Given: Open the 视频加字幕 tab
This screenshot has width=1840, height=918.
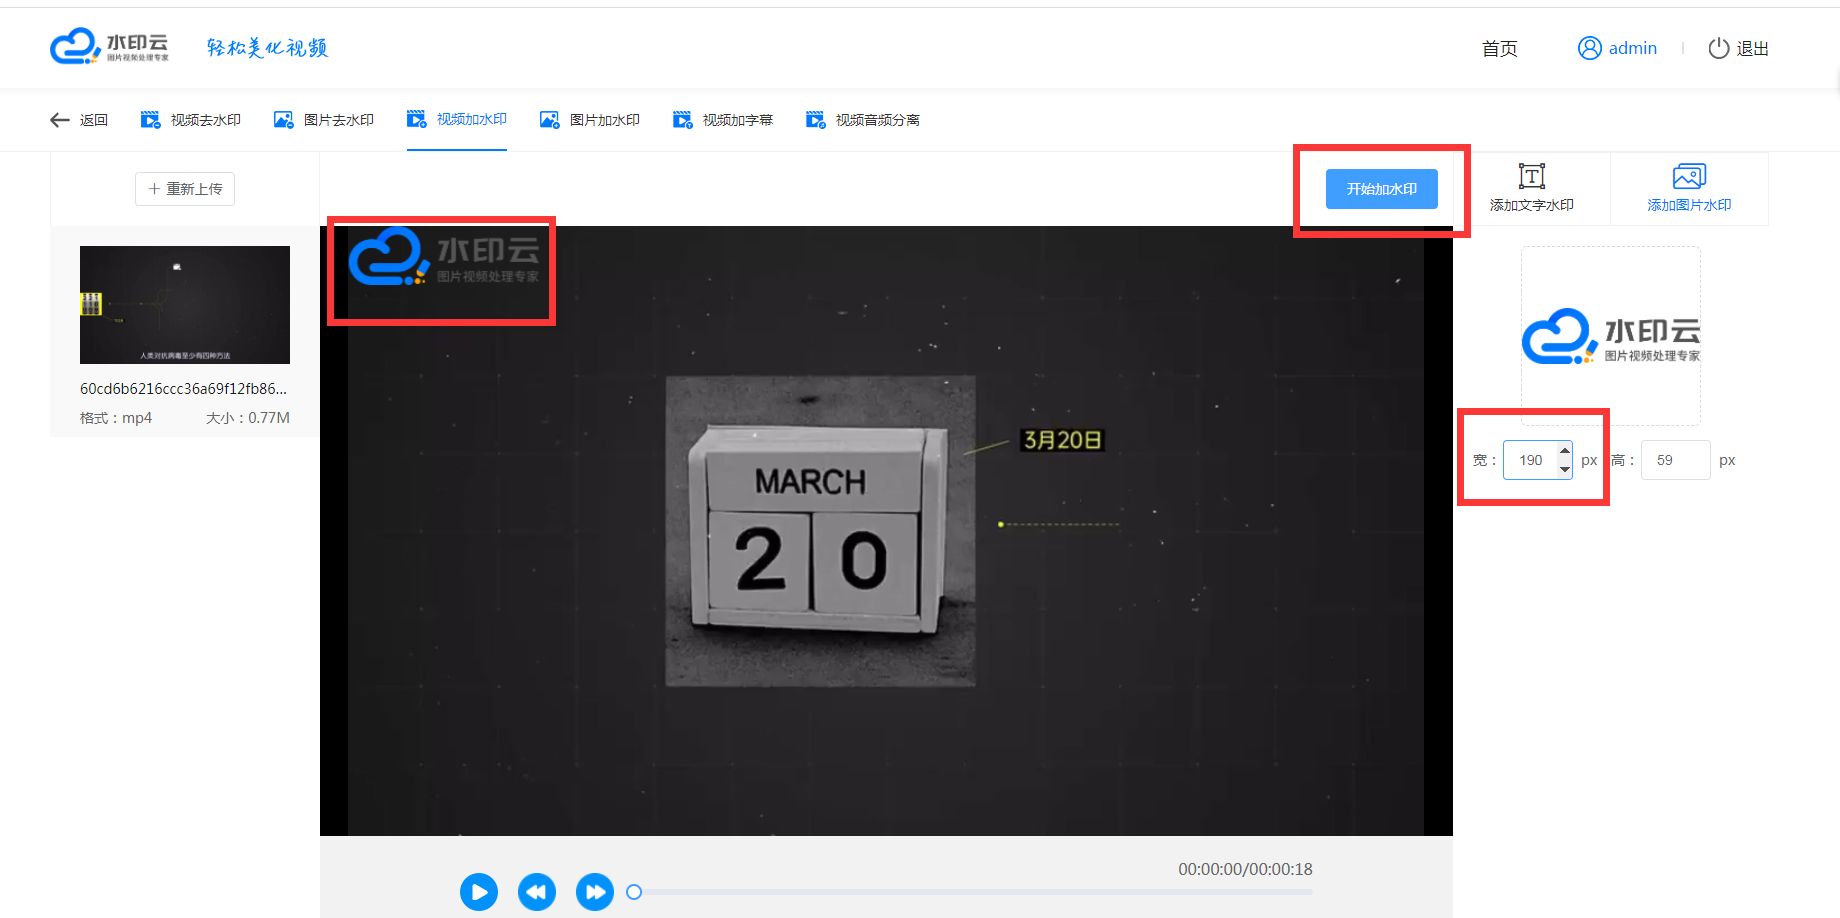Looking at the screenshot, I should (723, 120).
